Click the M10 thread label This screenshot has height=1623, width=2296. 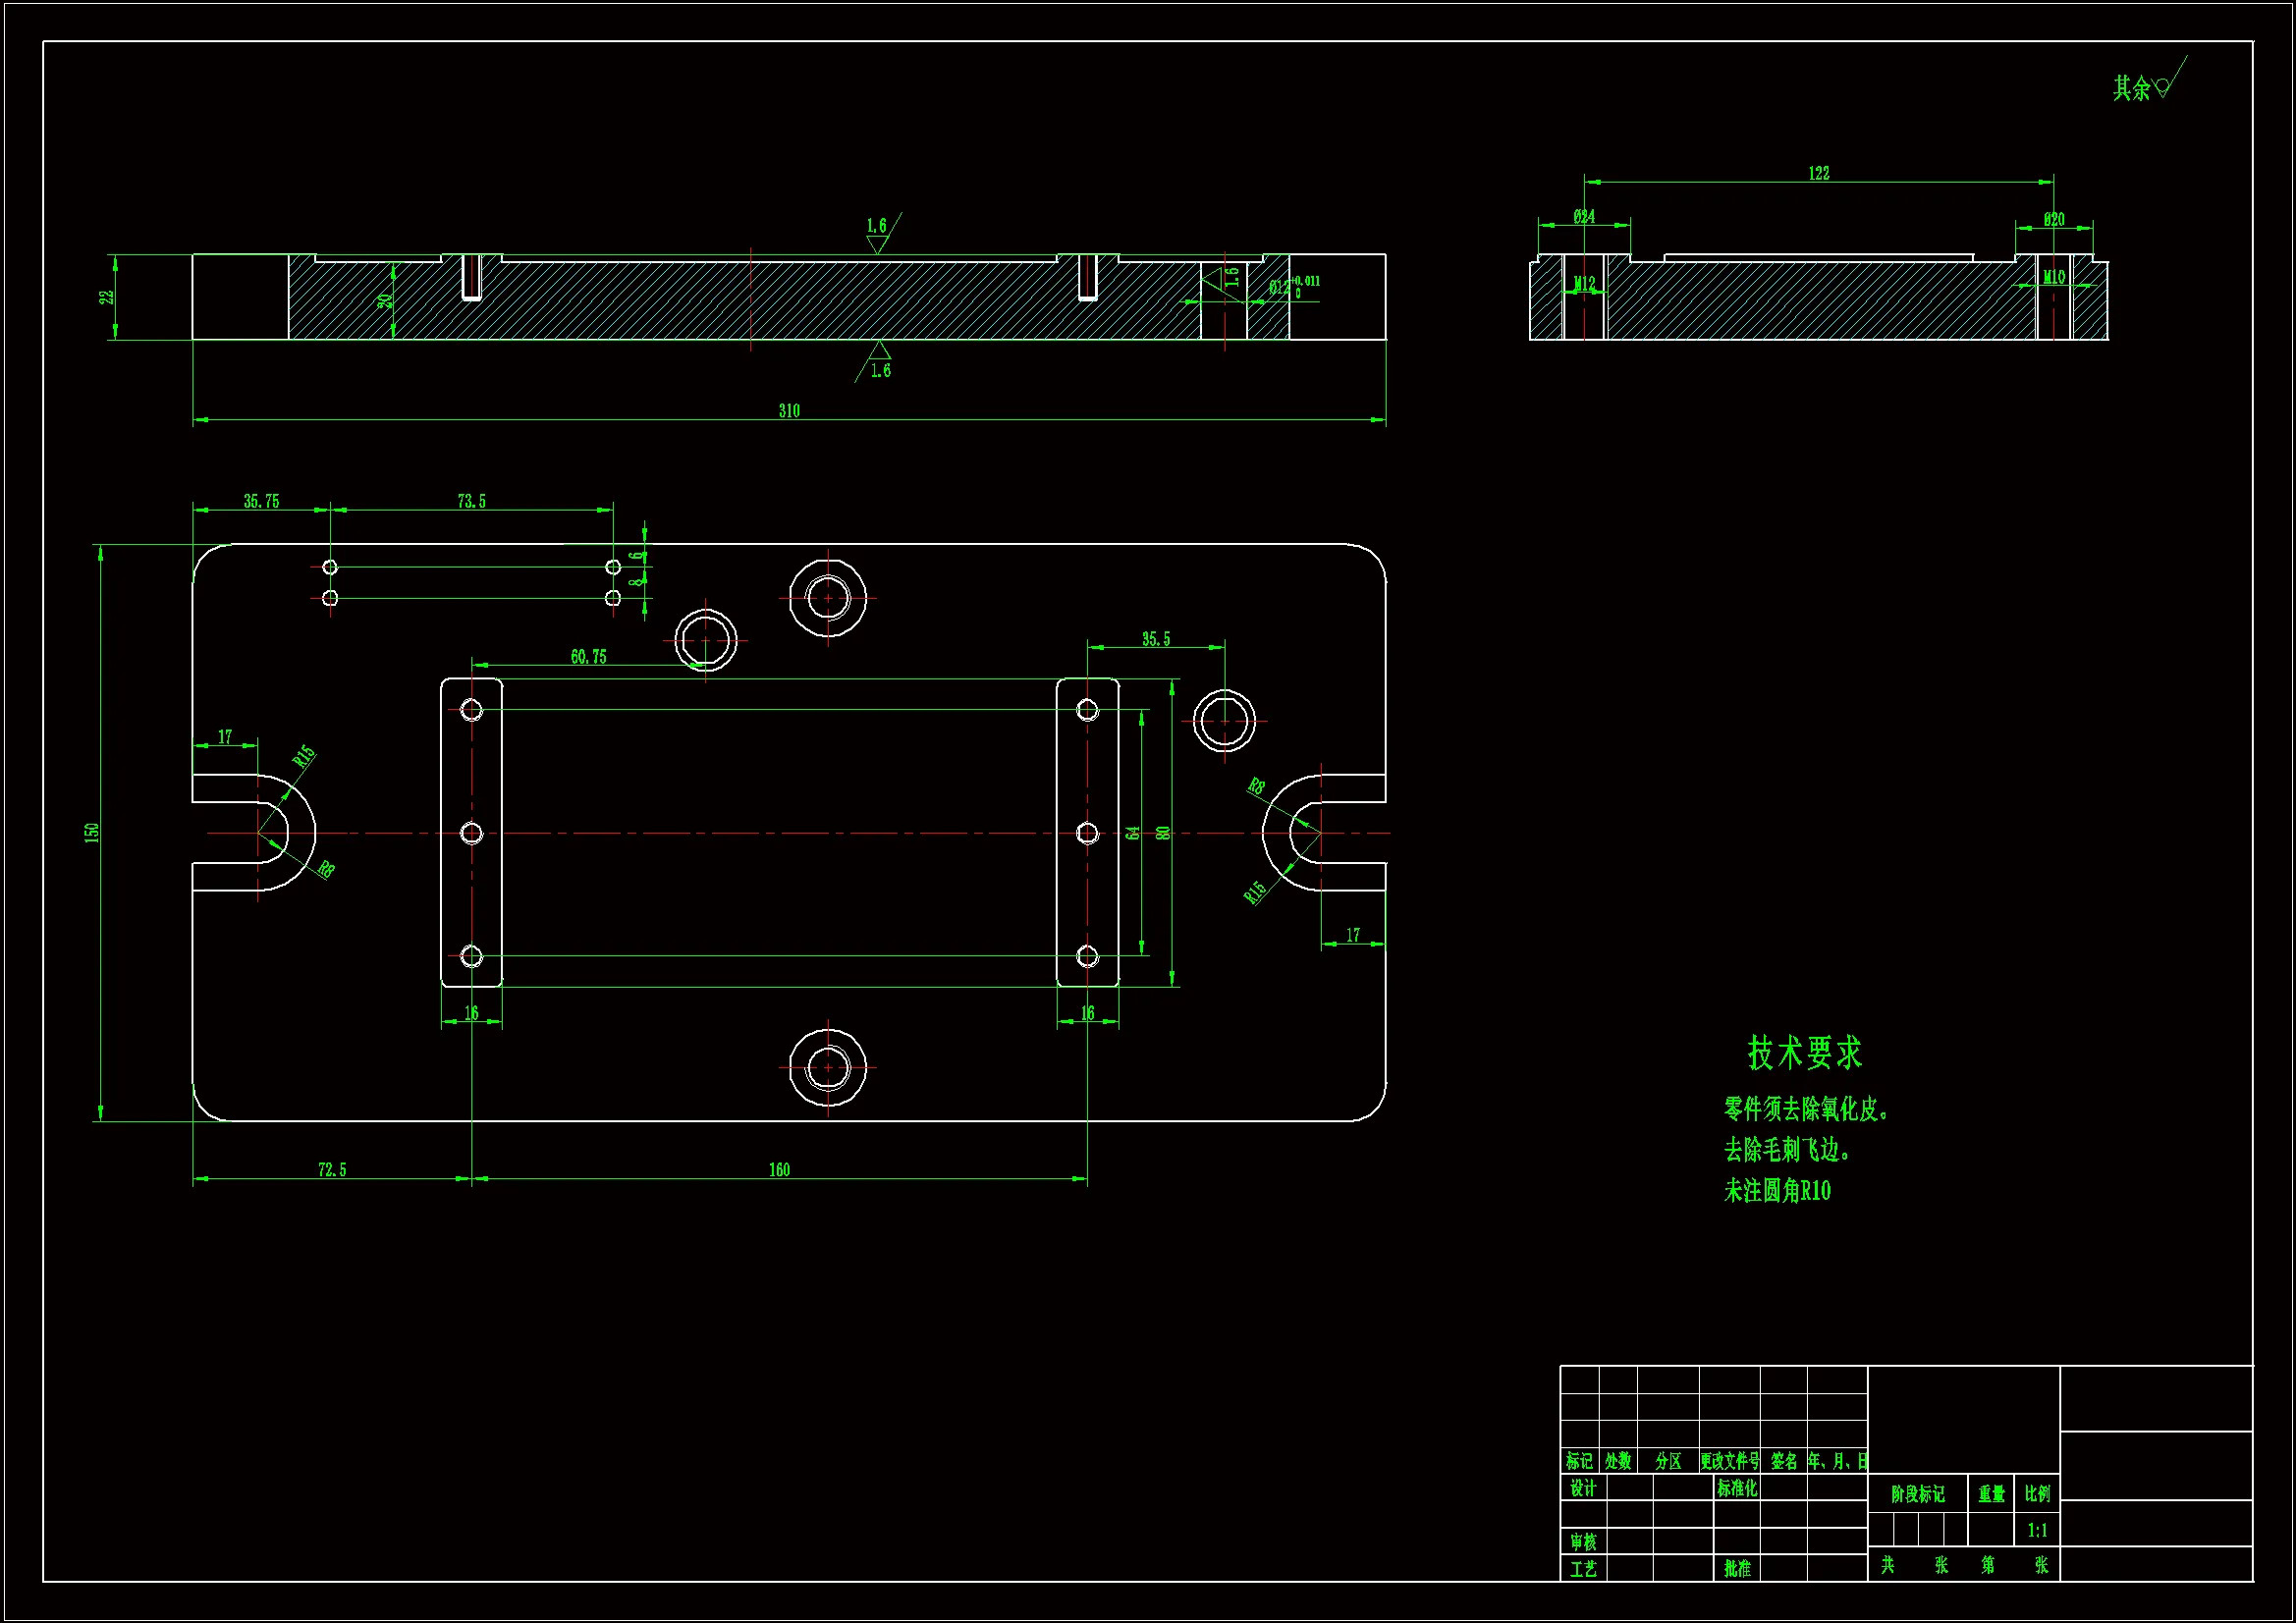pyautogui.click(x=2053, y=278)
